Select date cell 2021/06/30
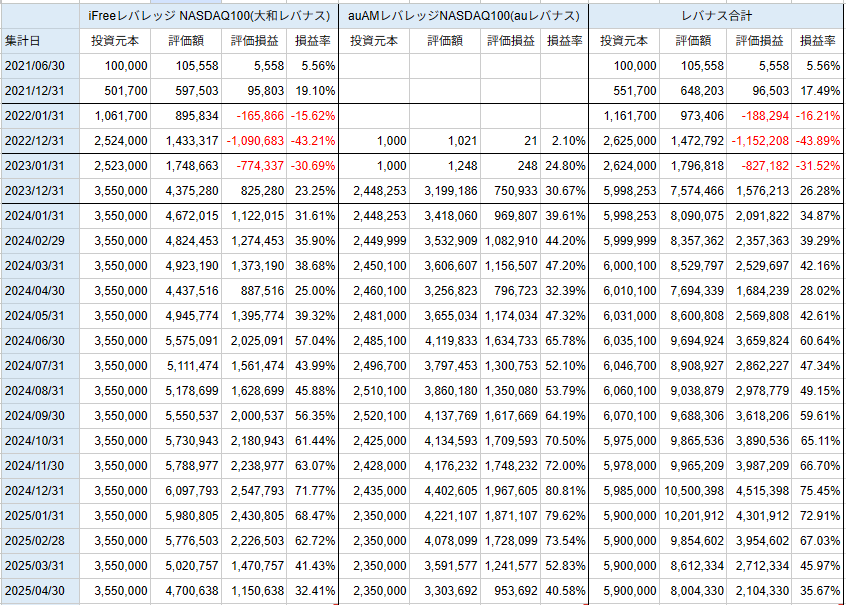Viewport: 846px width, 605px height. click(x=40, y=66)
